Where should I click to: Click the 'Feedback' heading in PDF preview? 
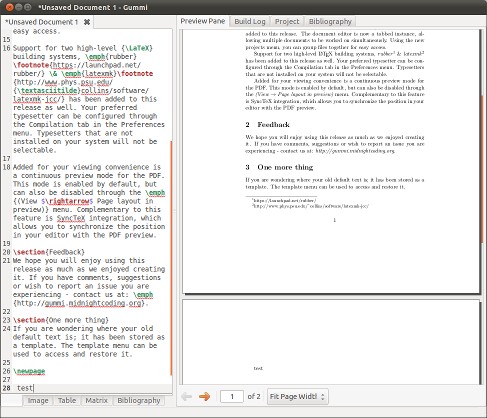273,125
